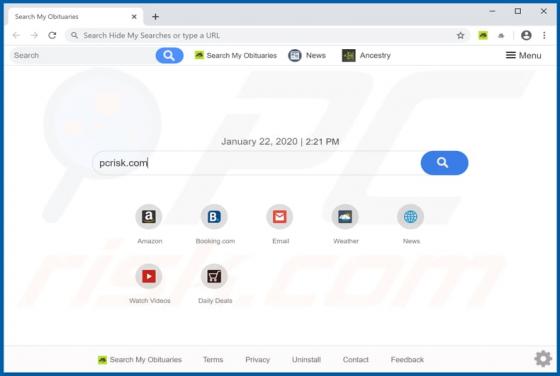Open the Feedback footer link

407,360
